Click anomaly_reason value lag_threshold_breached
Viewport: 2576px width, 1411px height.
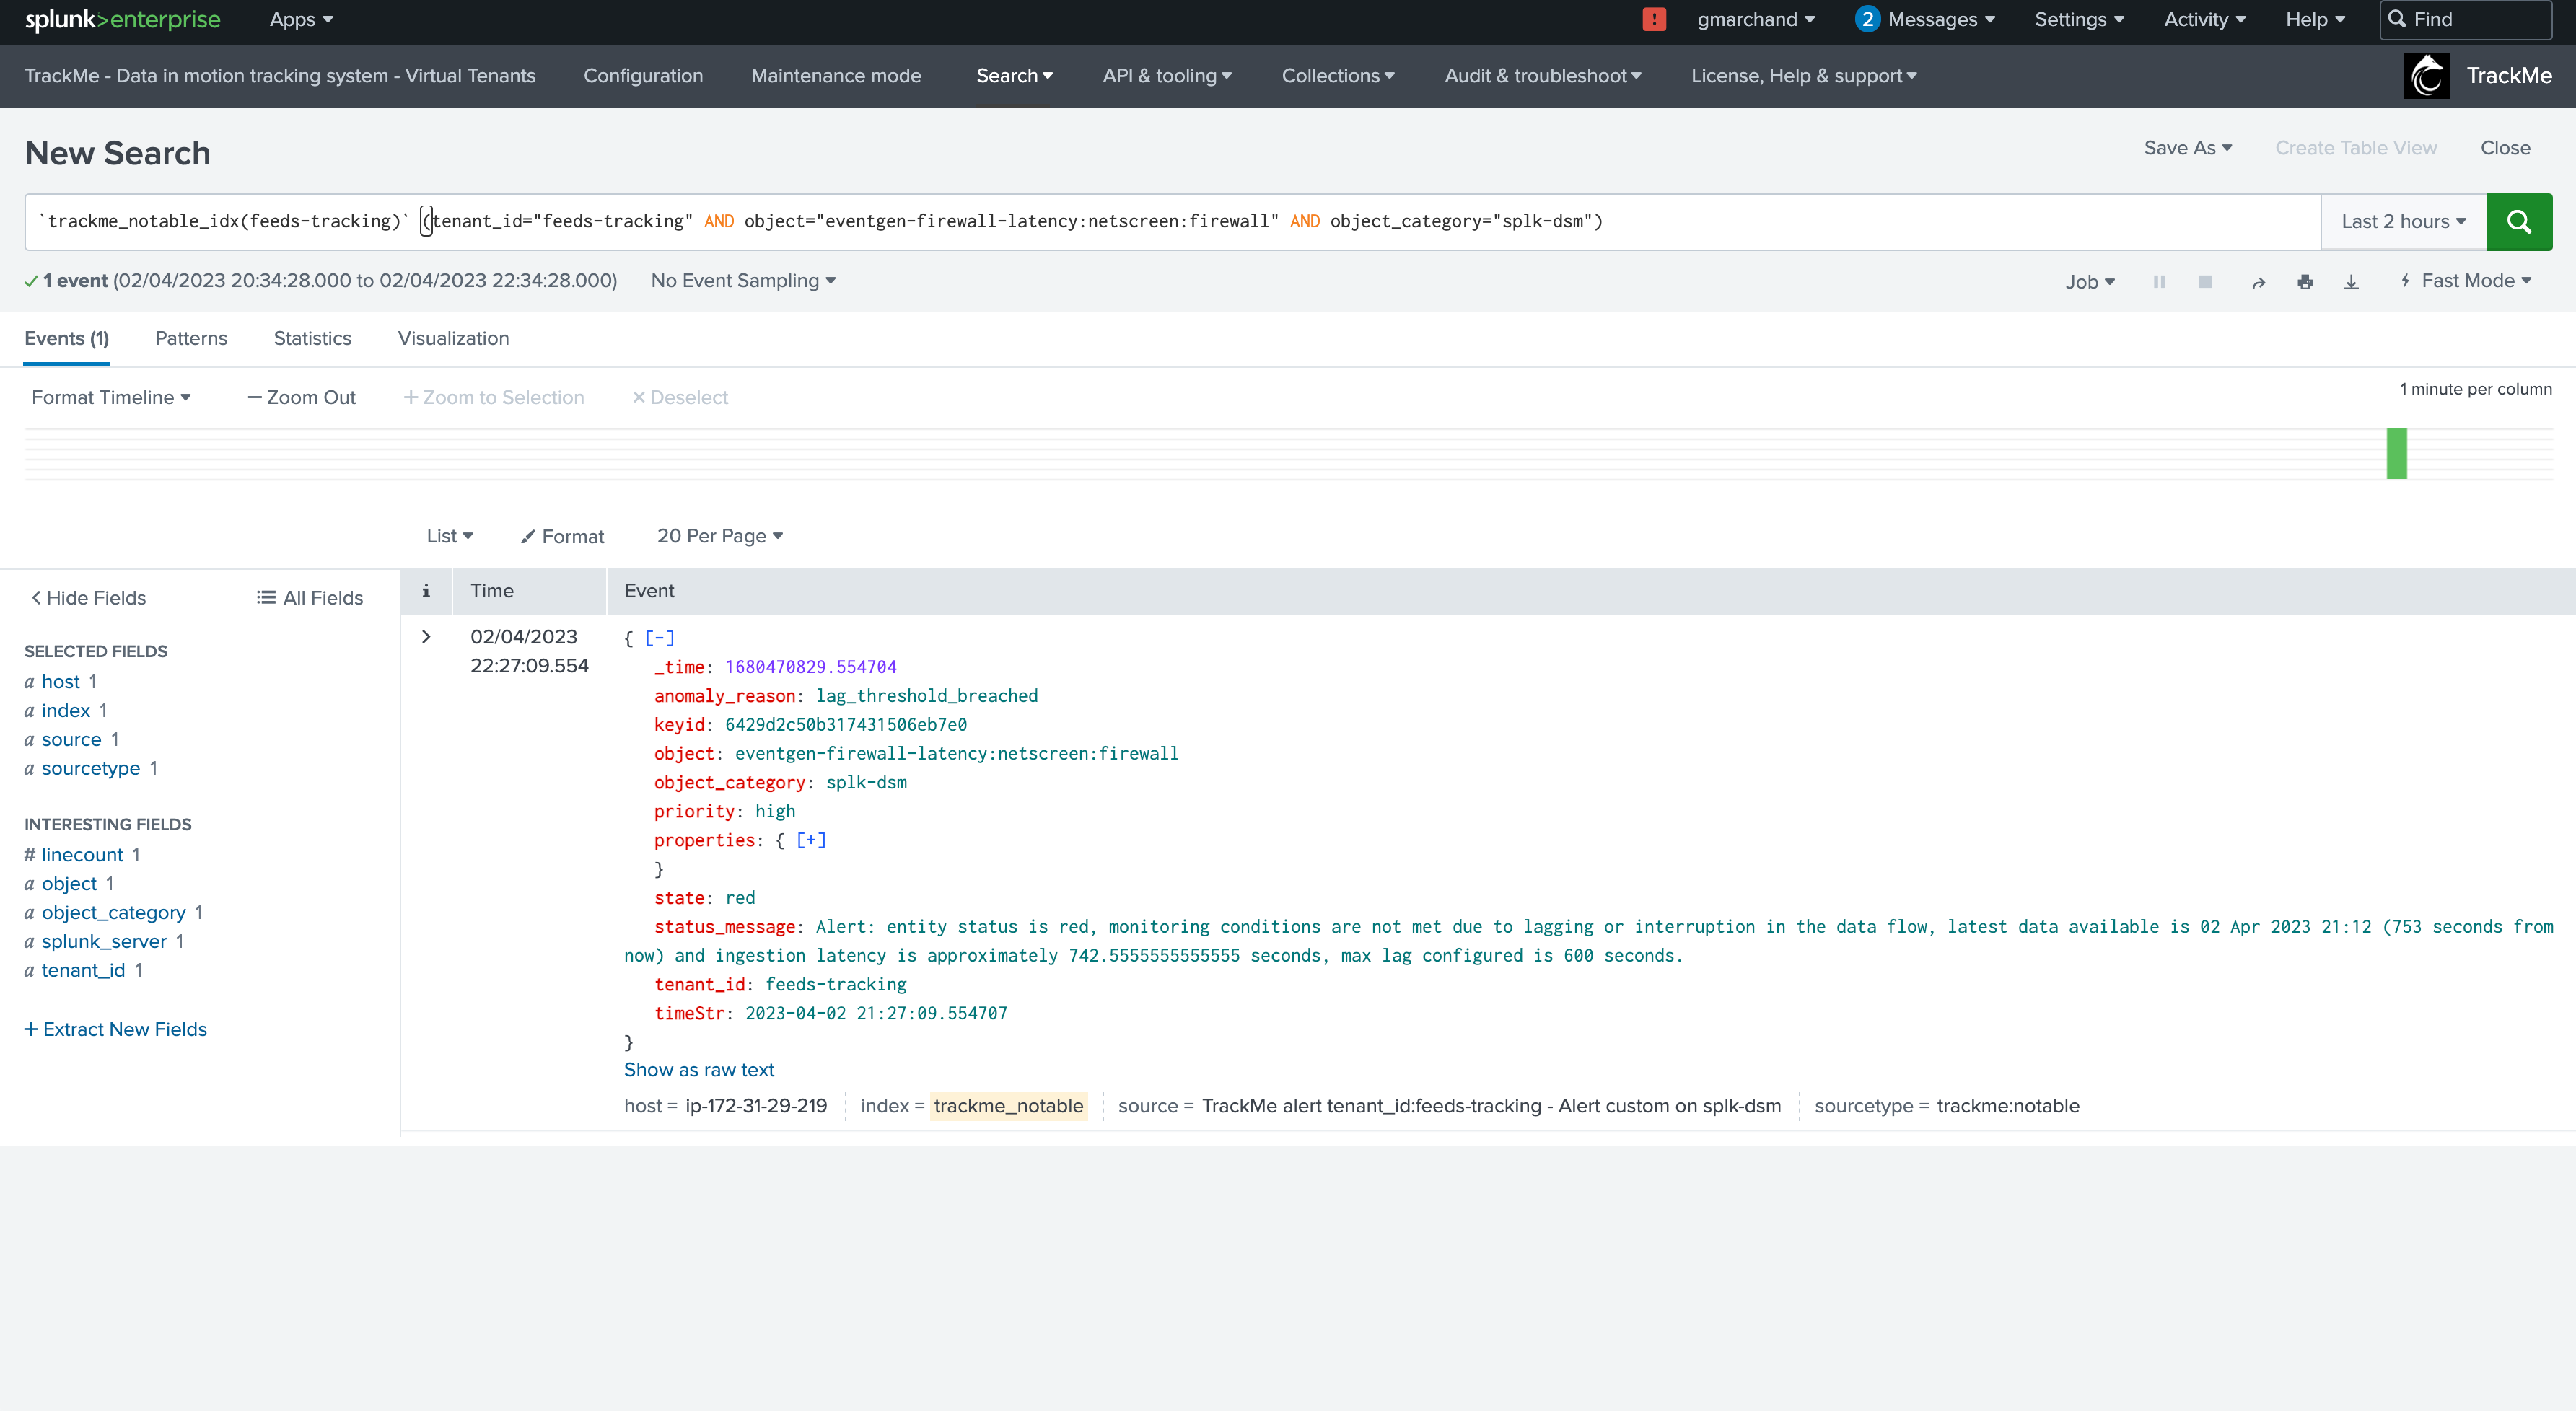click(926, 696)
